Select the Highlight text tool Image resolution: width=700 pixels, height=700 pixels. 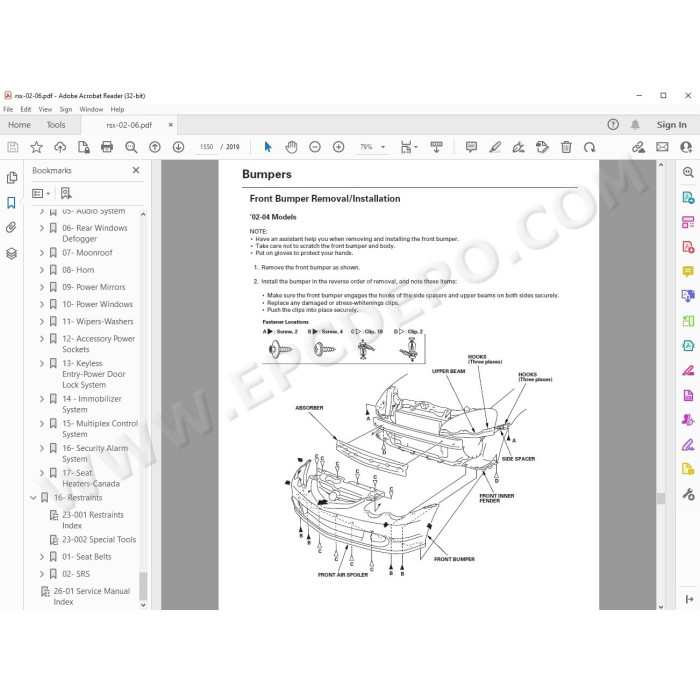(495, 147)
